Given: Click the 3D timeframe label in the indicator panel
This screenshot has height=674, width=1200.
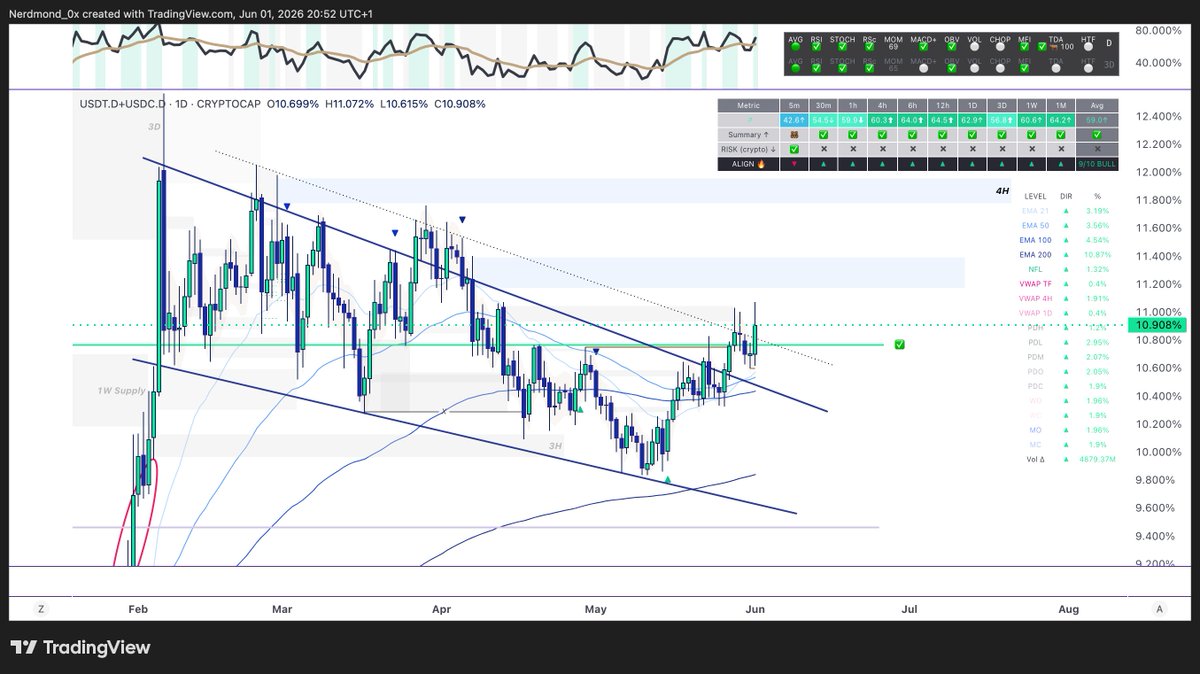Looking at the screenshot, I should pos(1109,65).
